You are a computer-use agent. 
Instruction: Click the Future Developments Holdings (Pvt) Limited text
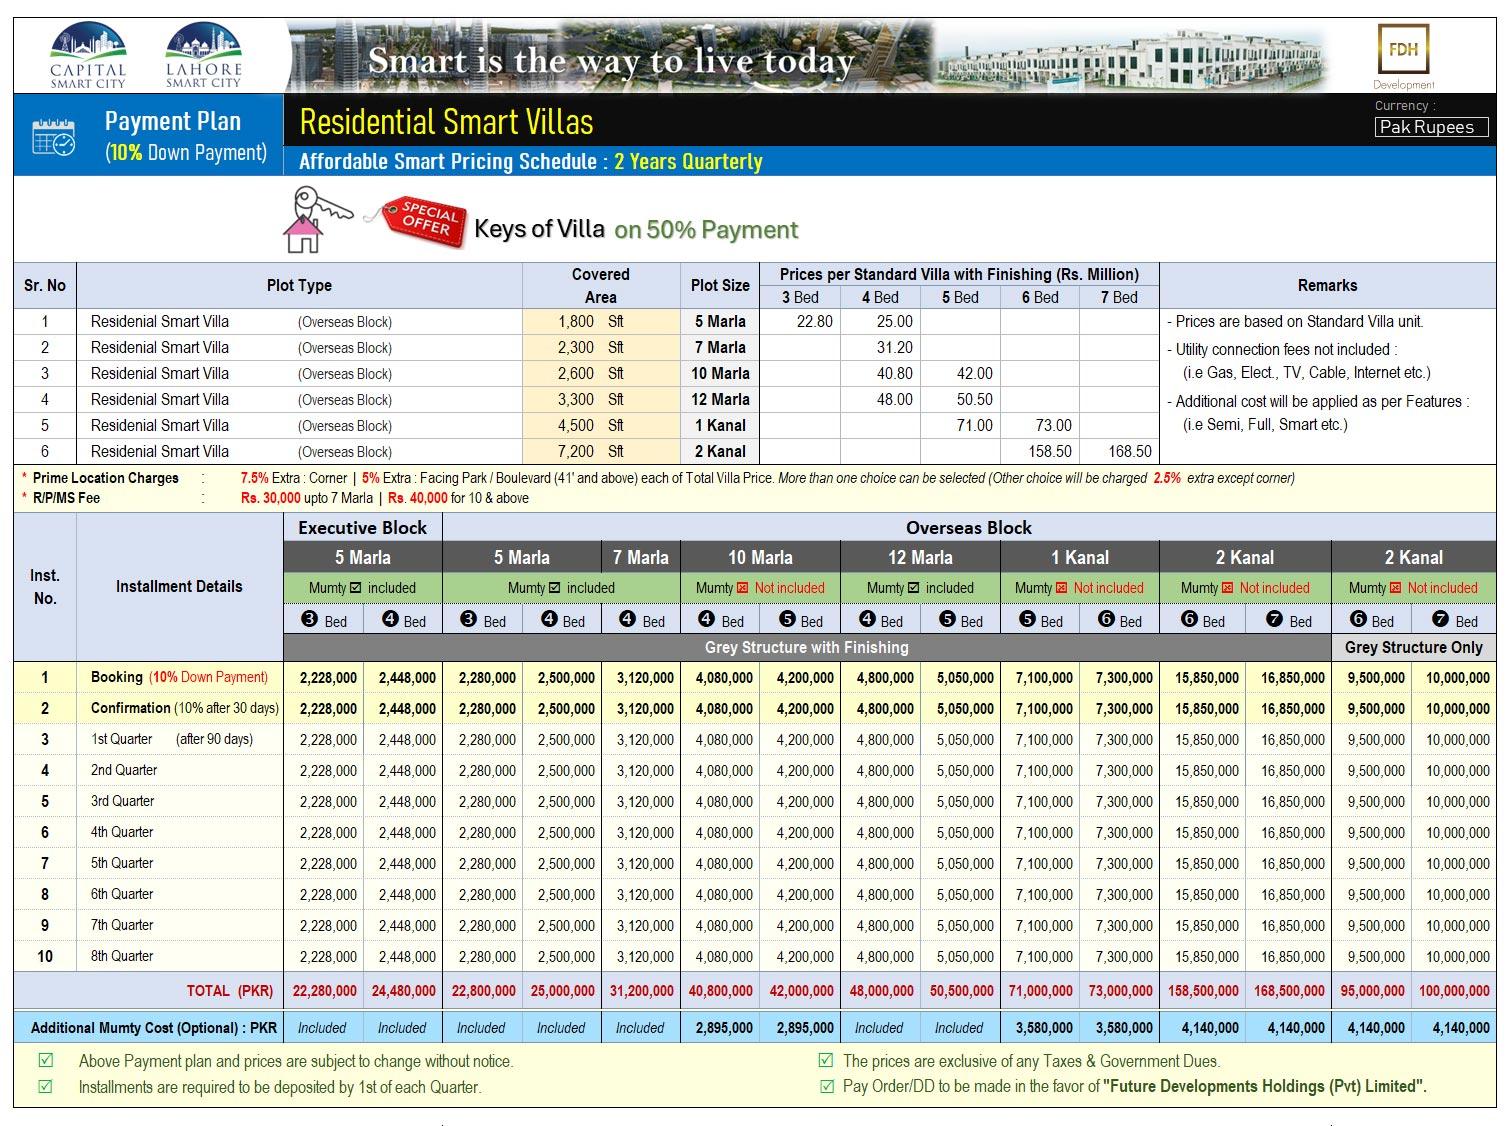pos(1264,1086)
